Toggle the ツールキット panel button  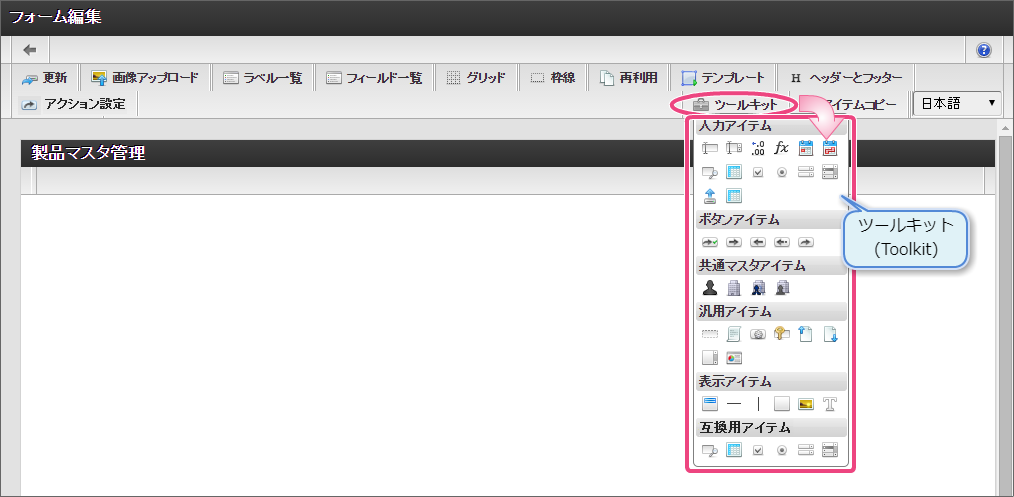tap(734, 104)
